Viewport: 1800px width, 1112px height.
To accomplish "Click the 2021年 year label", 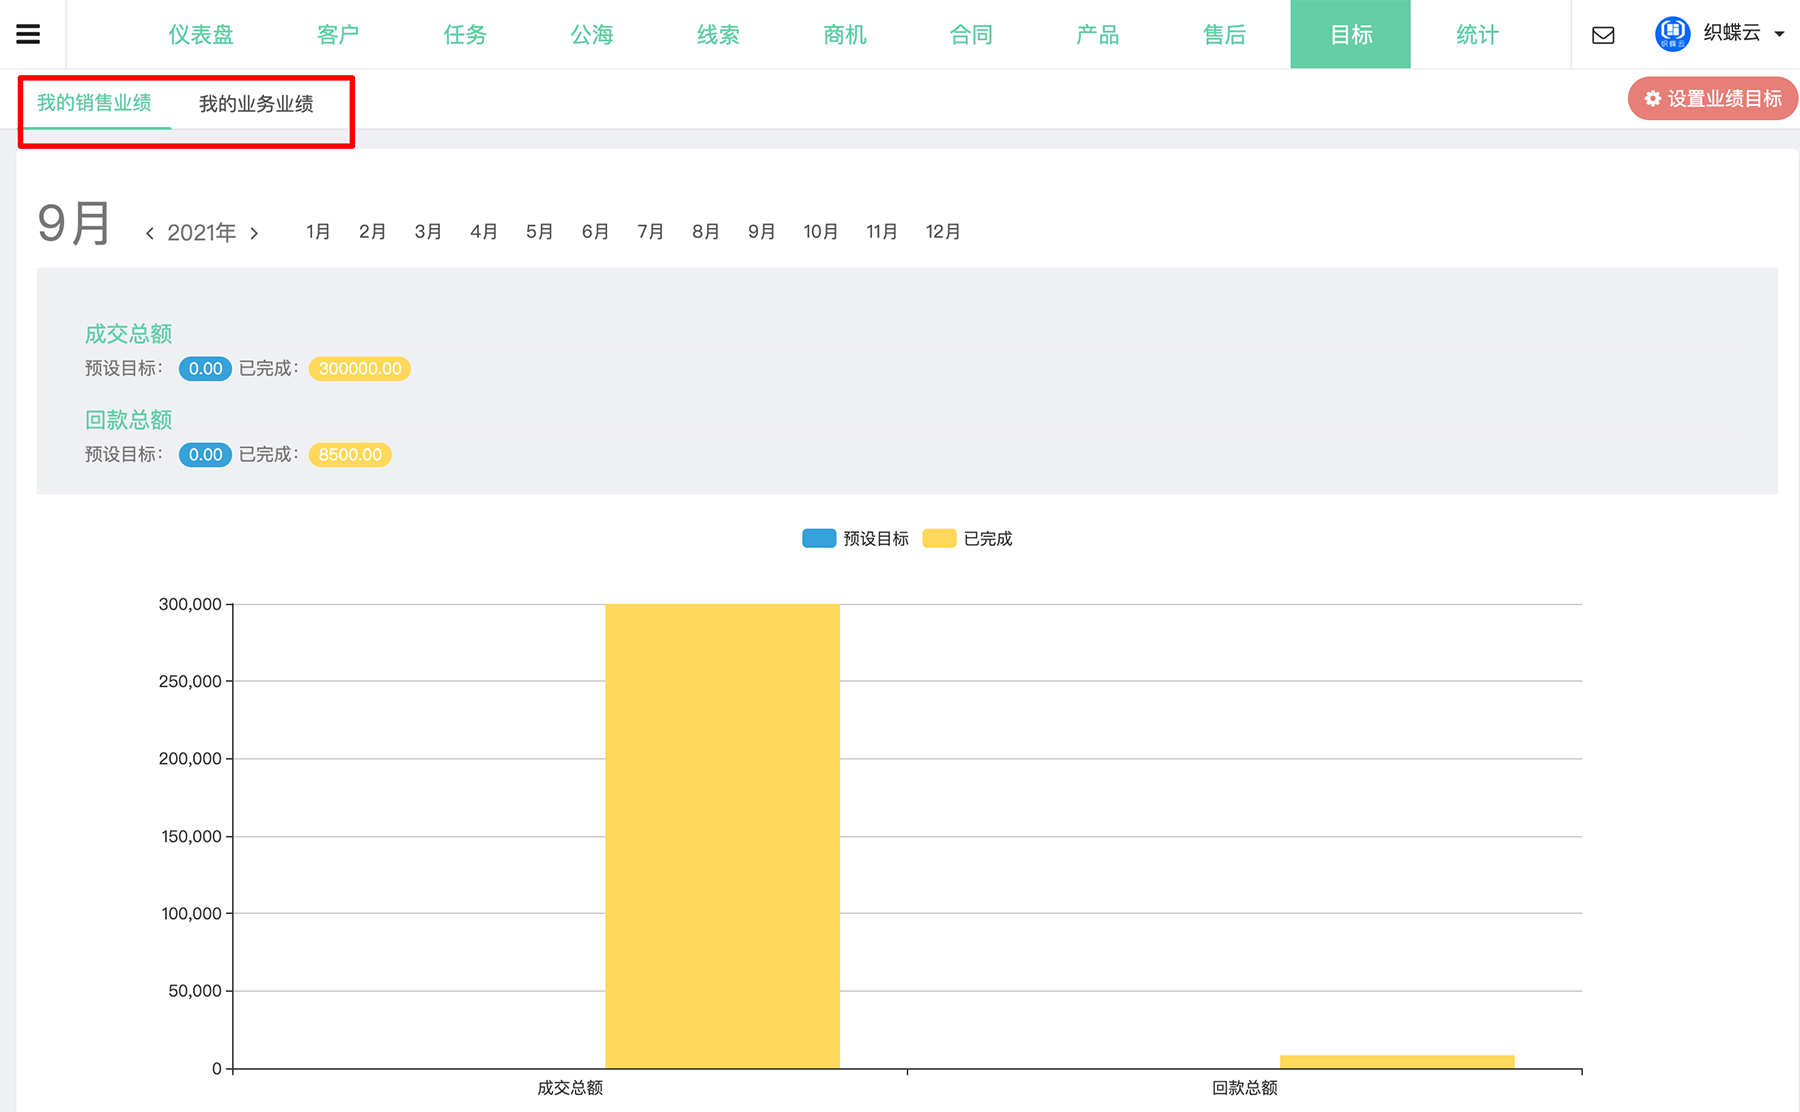I will tap(202, 233).
